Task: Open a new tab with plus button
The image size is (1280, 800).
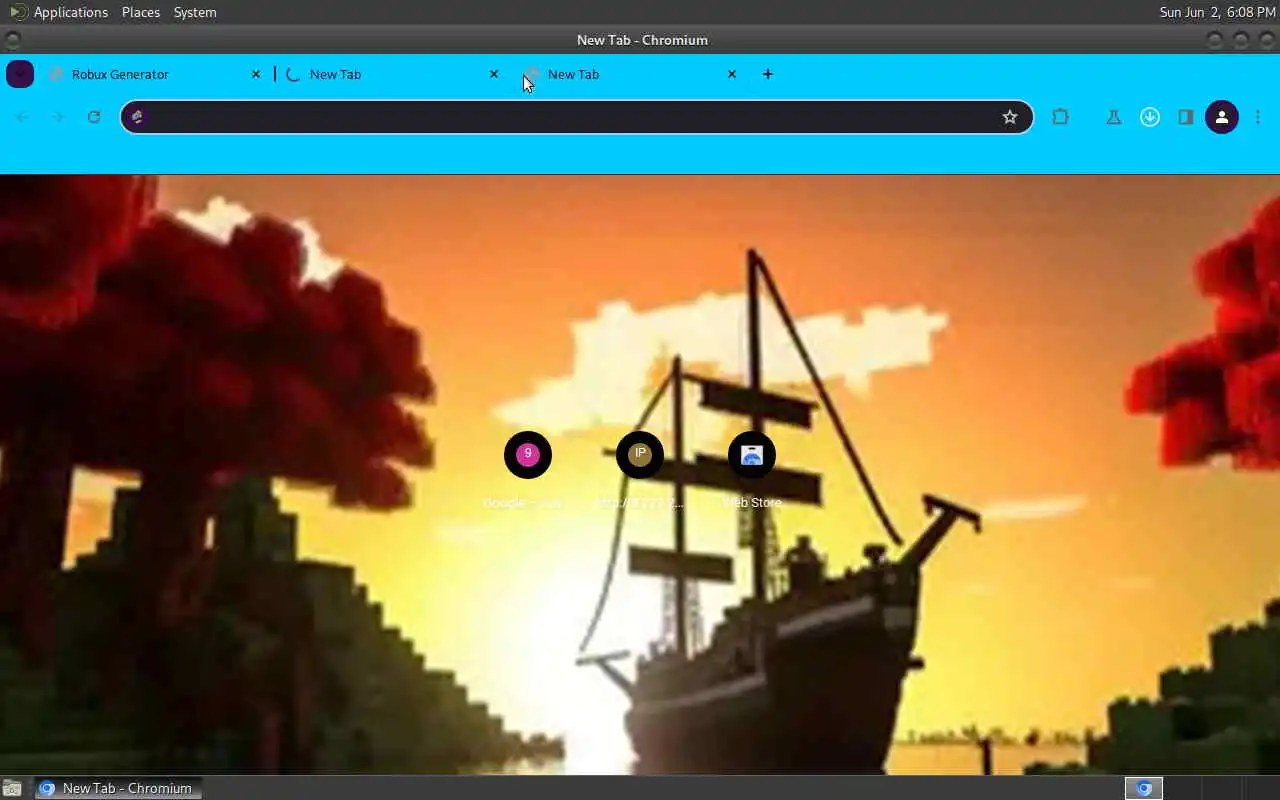Action: [768, 74]
